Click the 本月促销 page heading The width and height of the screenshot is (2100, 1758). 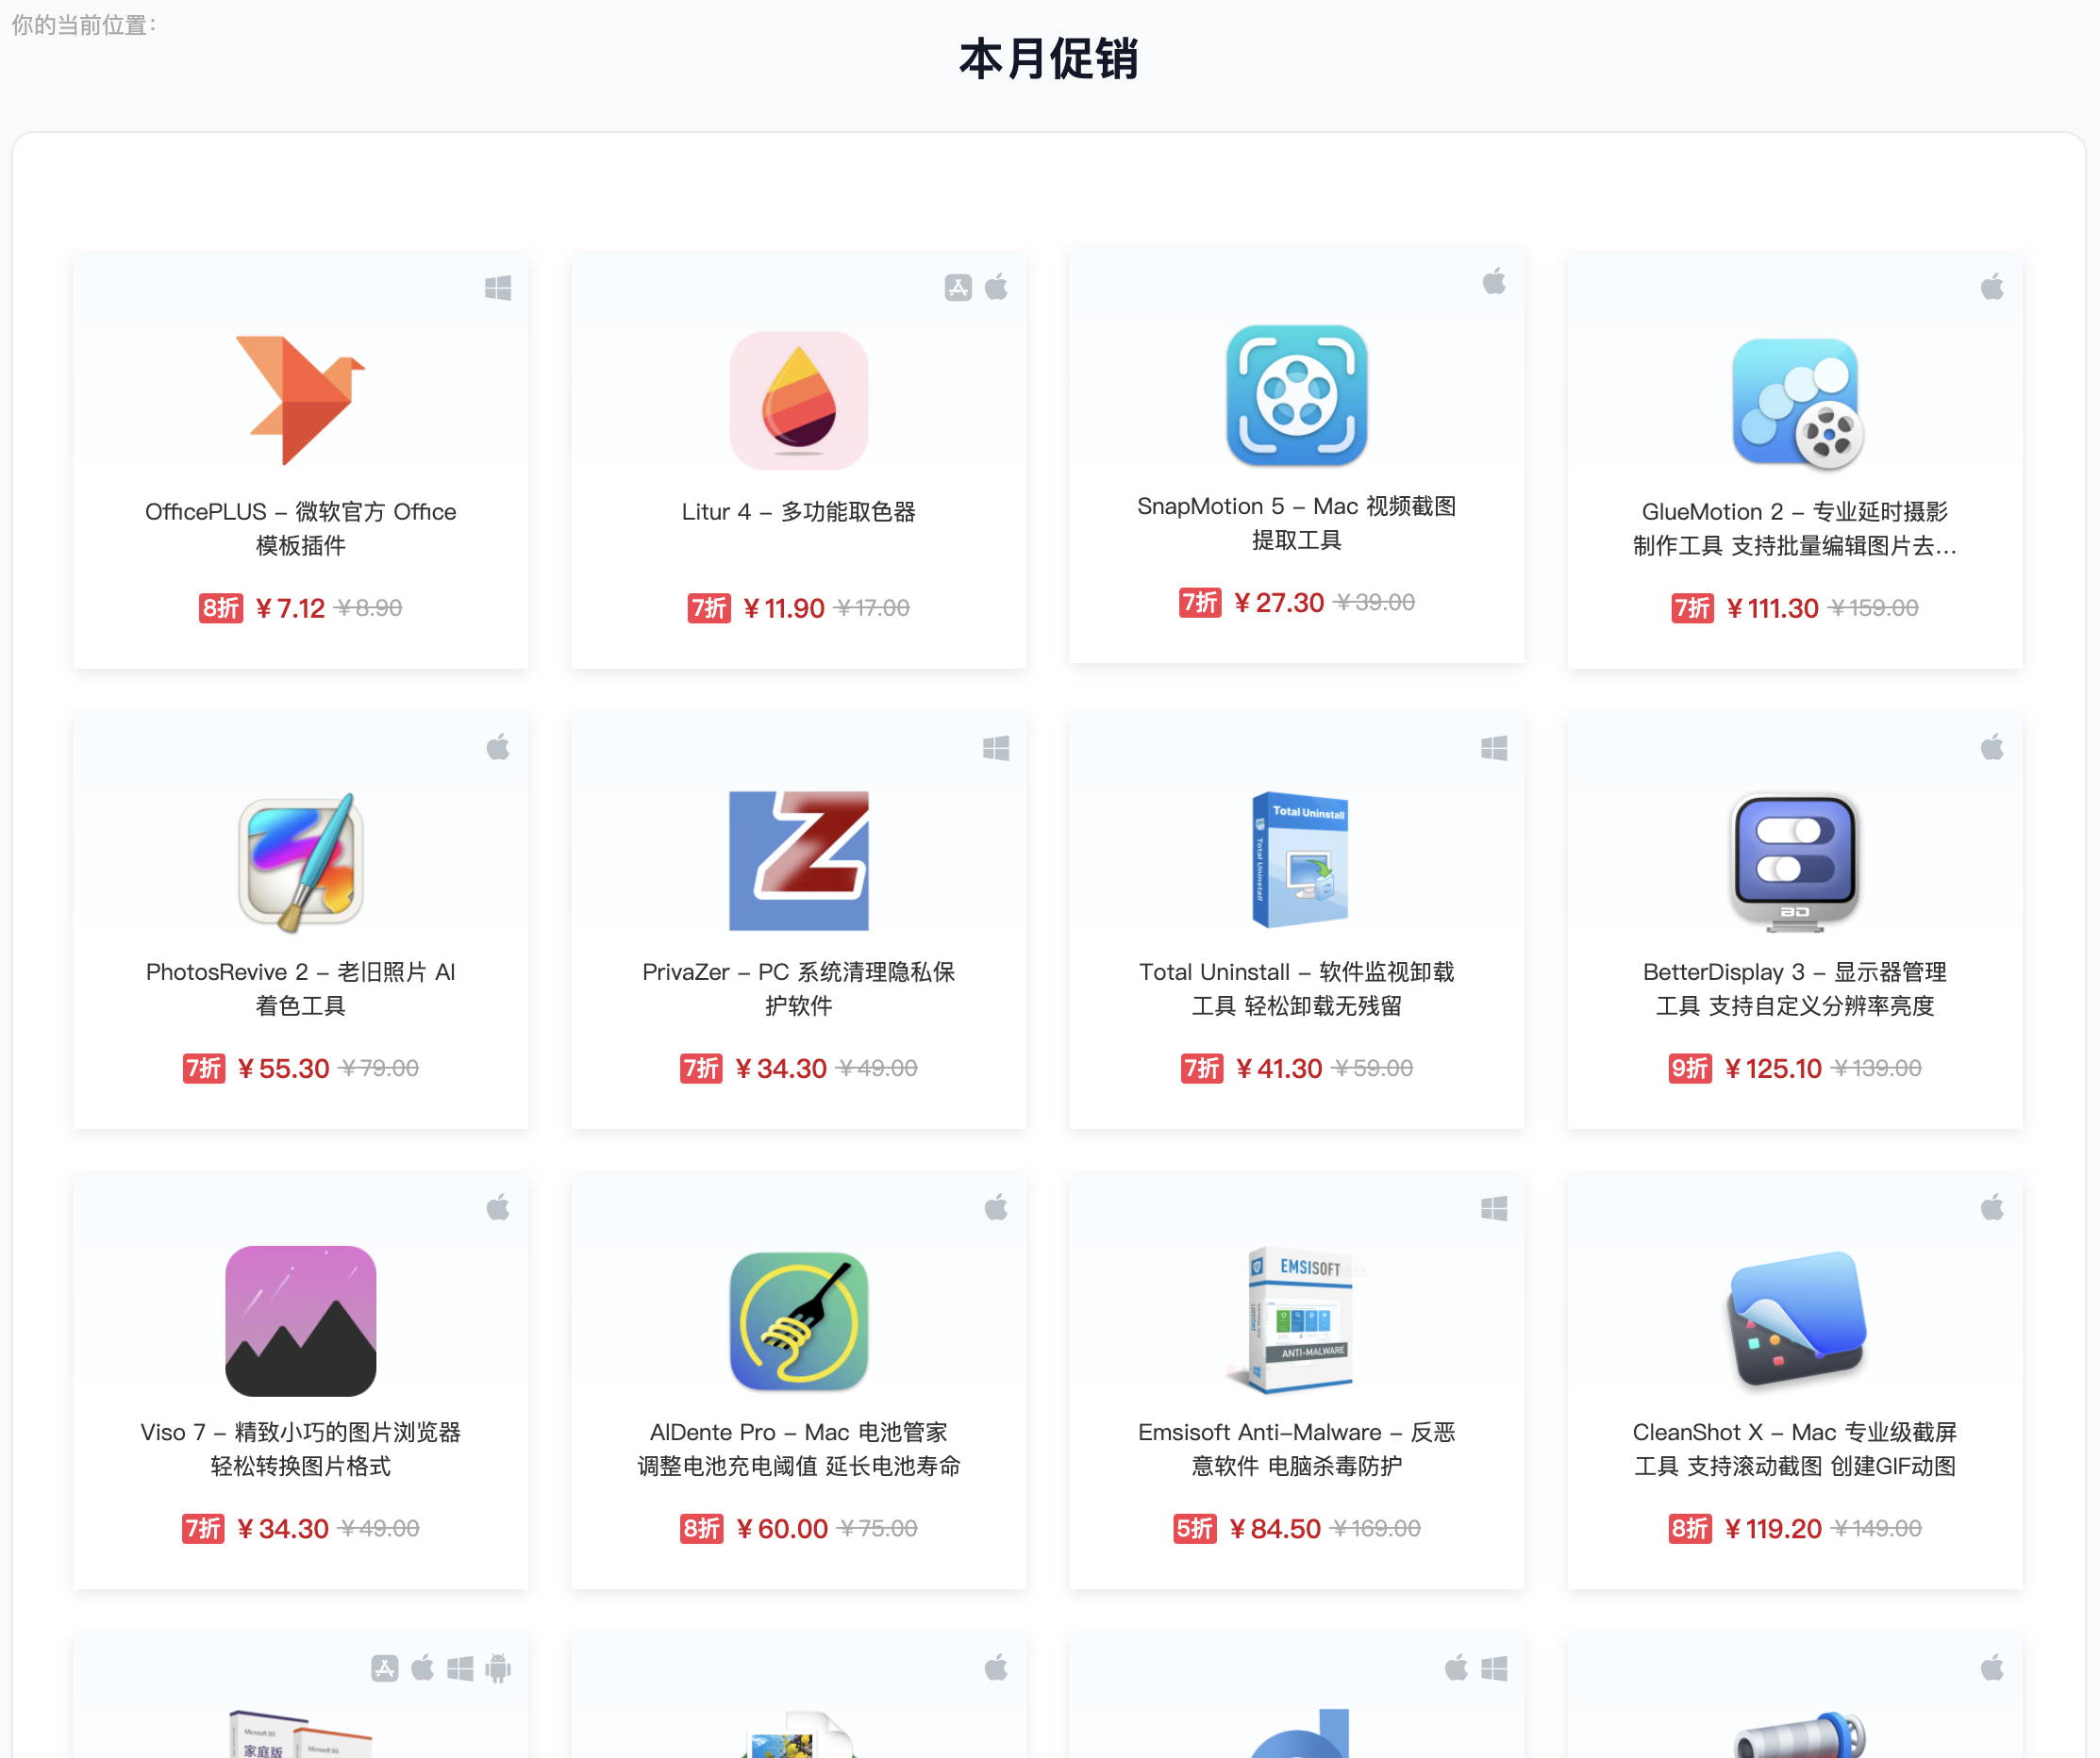point(1049,59)
